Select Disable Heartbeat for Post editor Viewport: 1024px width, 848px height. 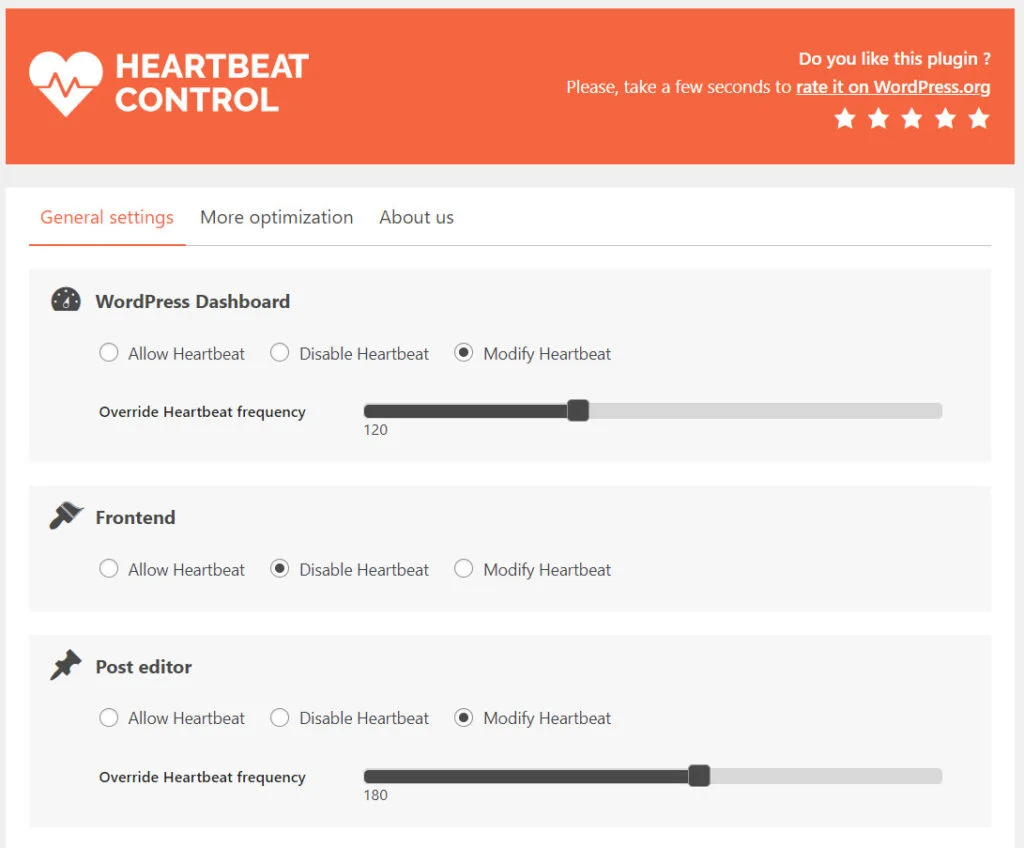pos(279,718)
